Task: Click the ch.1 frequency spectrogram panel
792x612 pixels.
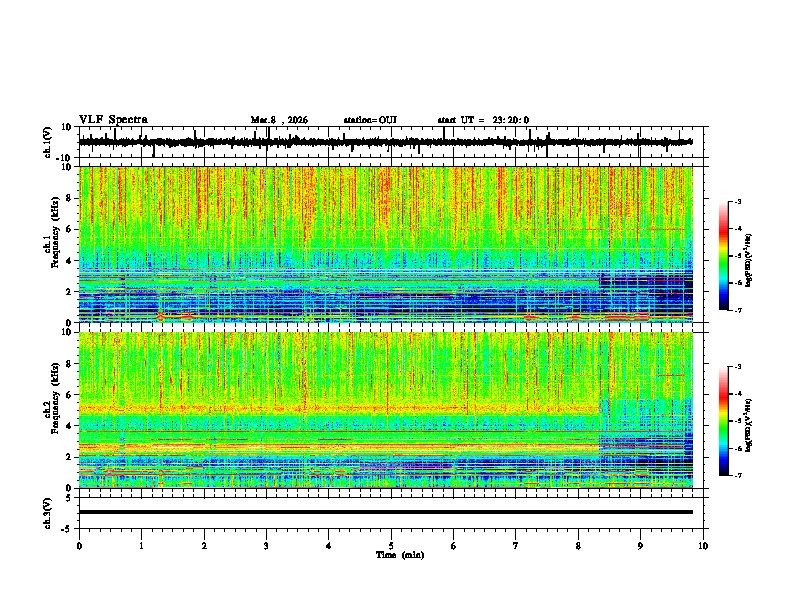Action: (x=386, y=244)
